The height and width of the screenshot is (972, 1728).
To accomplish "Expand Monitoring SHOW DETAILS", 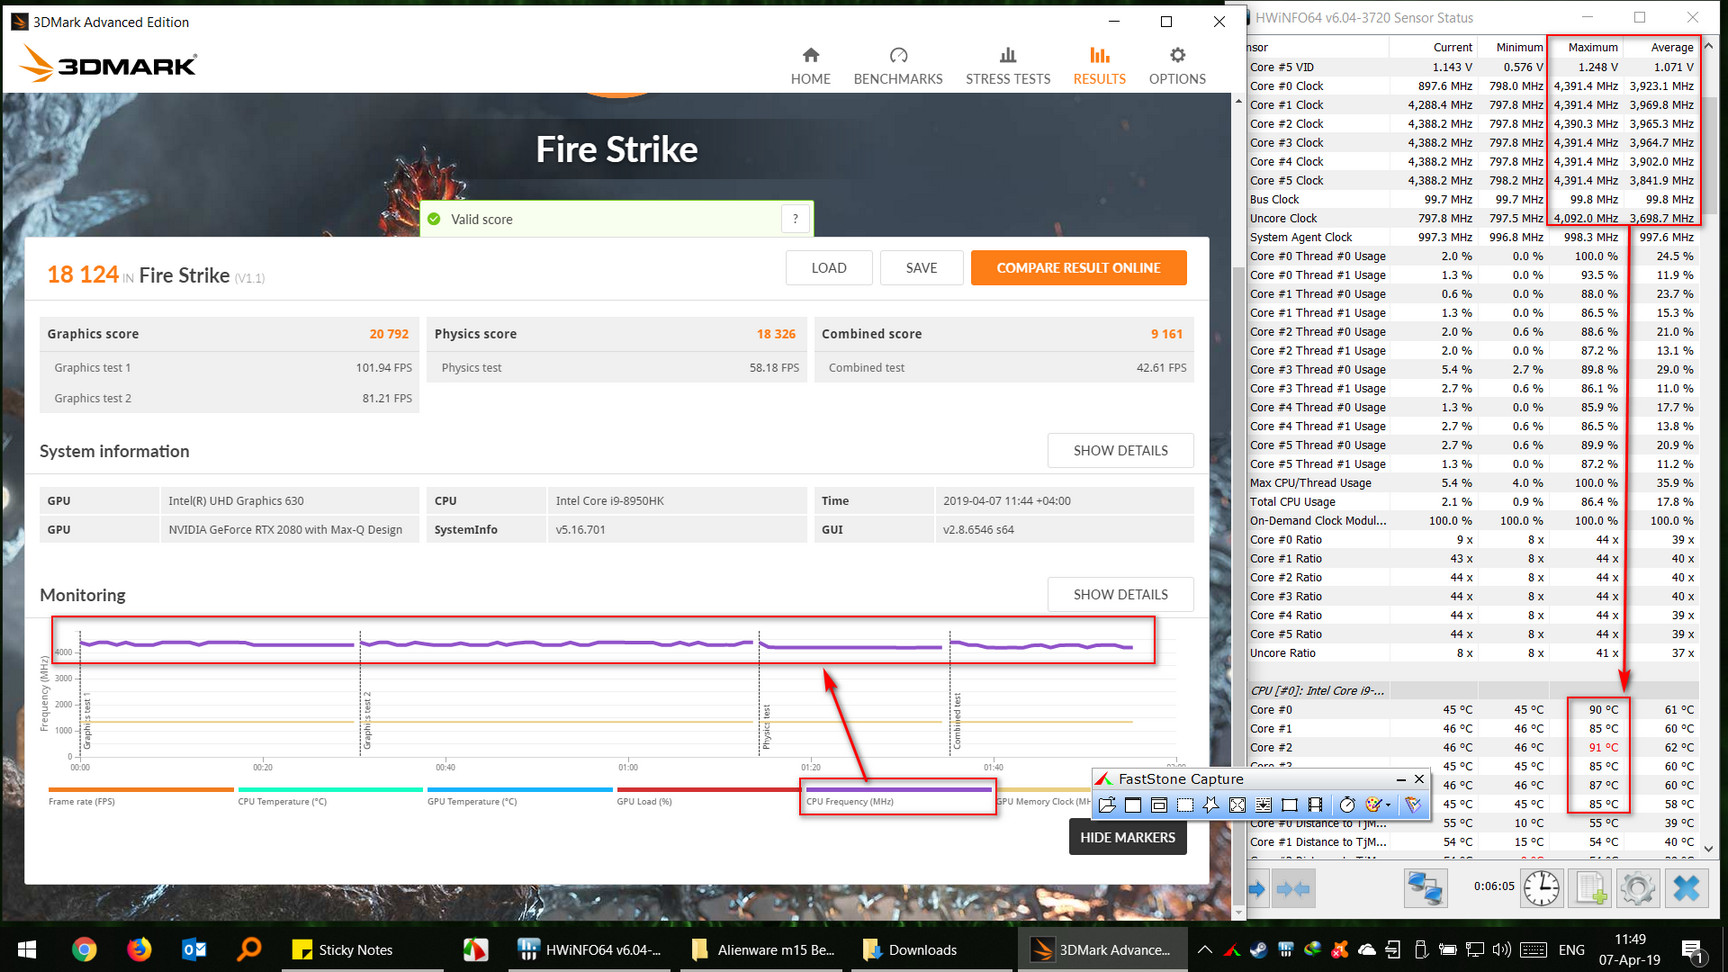I will pyautogui.click(x=1120, y=595).
